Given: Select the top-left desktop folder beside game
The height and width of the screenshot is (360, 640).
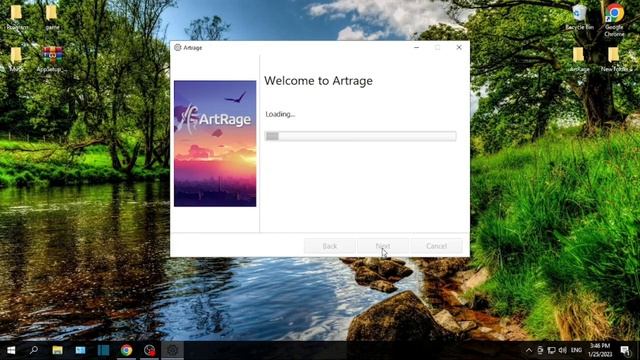Looking at the screenshot, I should [x=17, y=18].
